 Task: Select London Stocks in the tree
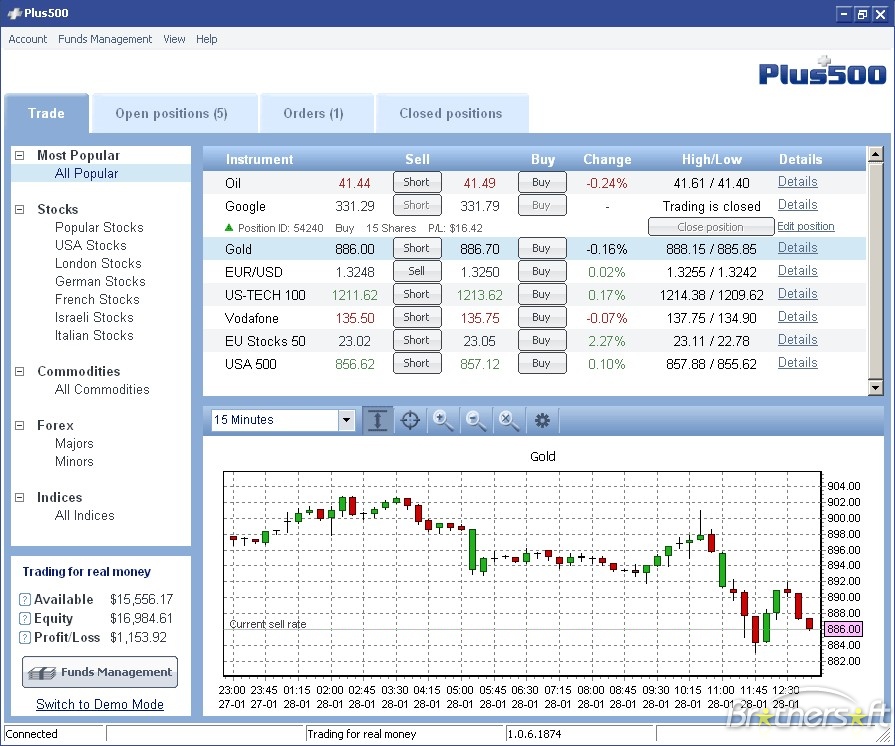pyautogui.click(x=98, y=263)
